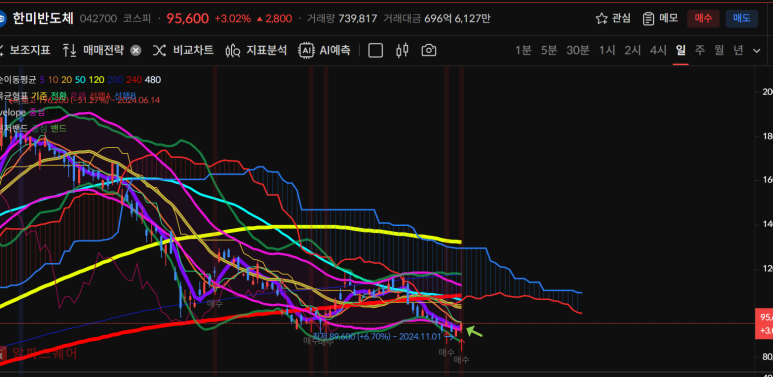Screen dimensions: 773x377
Task: Toggle the 120 moving average legend
Action: tap(96, 80)
